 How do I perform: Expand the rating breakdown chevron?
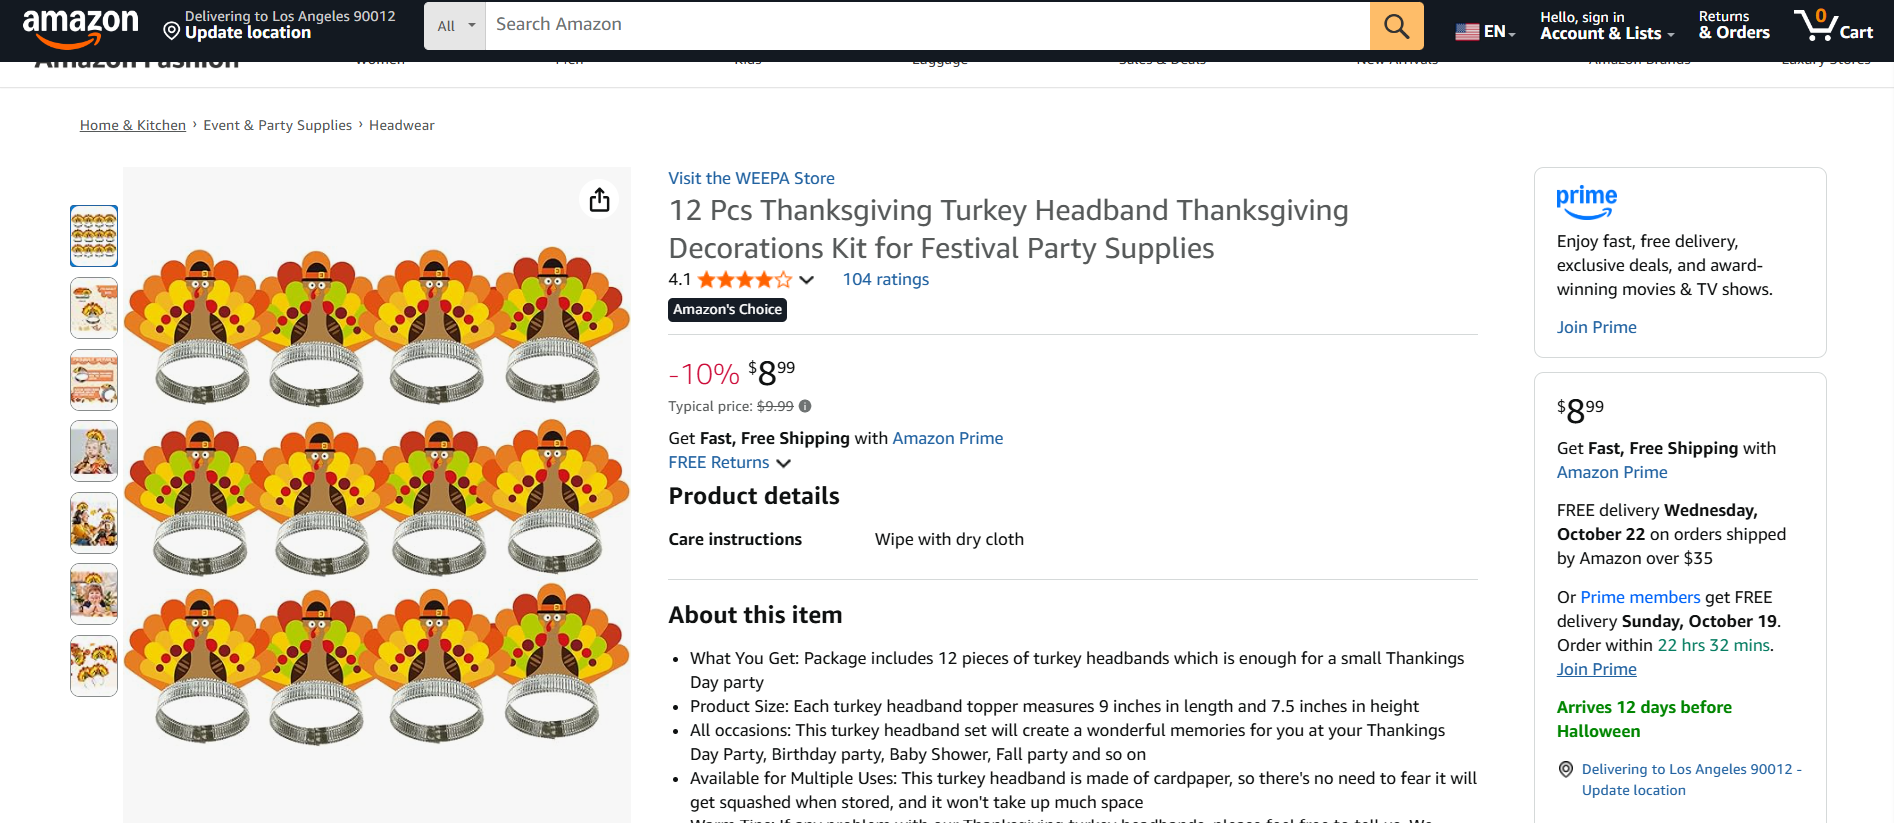point(807,280)
